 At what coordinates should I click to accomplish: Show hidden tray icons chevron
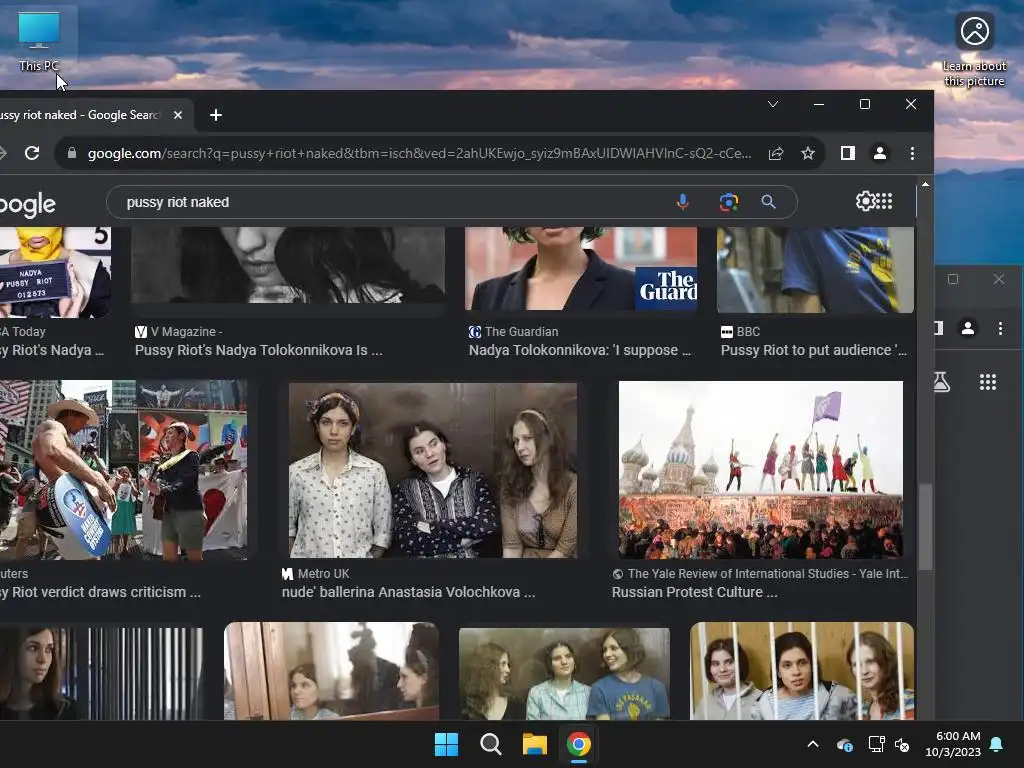click(x=813, y=744)
